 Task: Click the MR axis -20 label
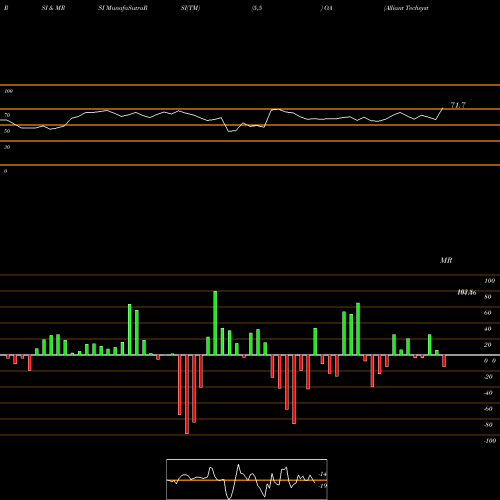[x=488, y=377]
